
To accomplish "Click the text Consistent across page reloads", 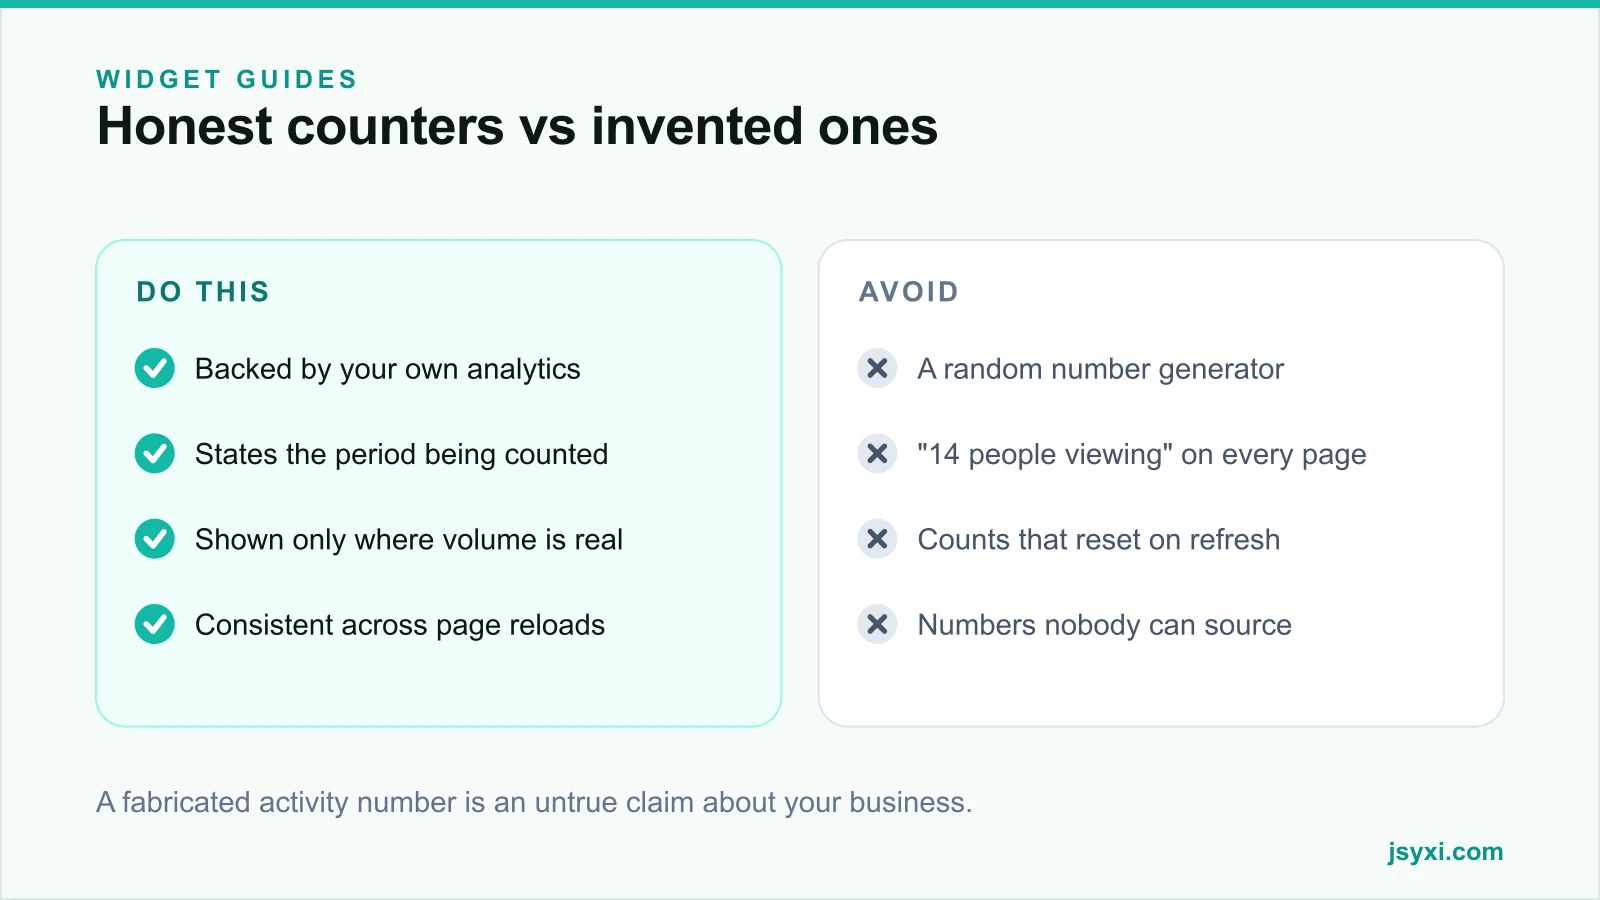I will pos(400,625).
